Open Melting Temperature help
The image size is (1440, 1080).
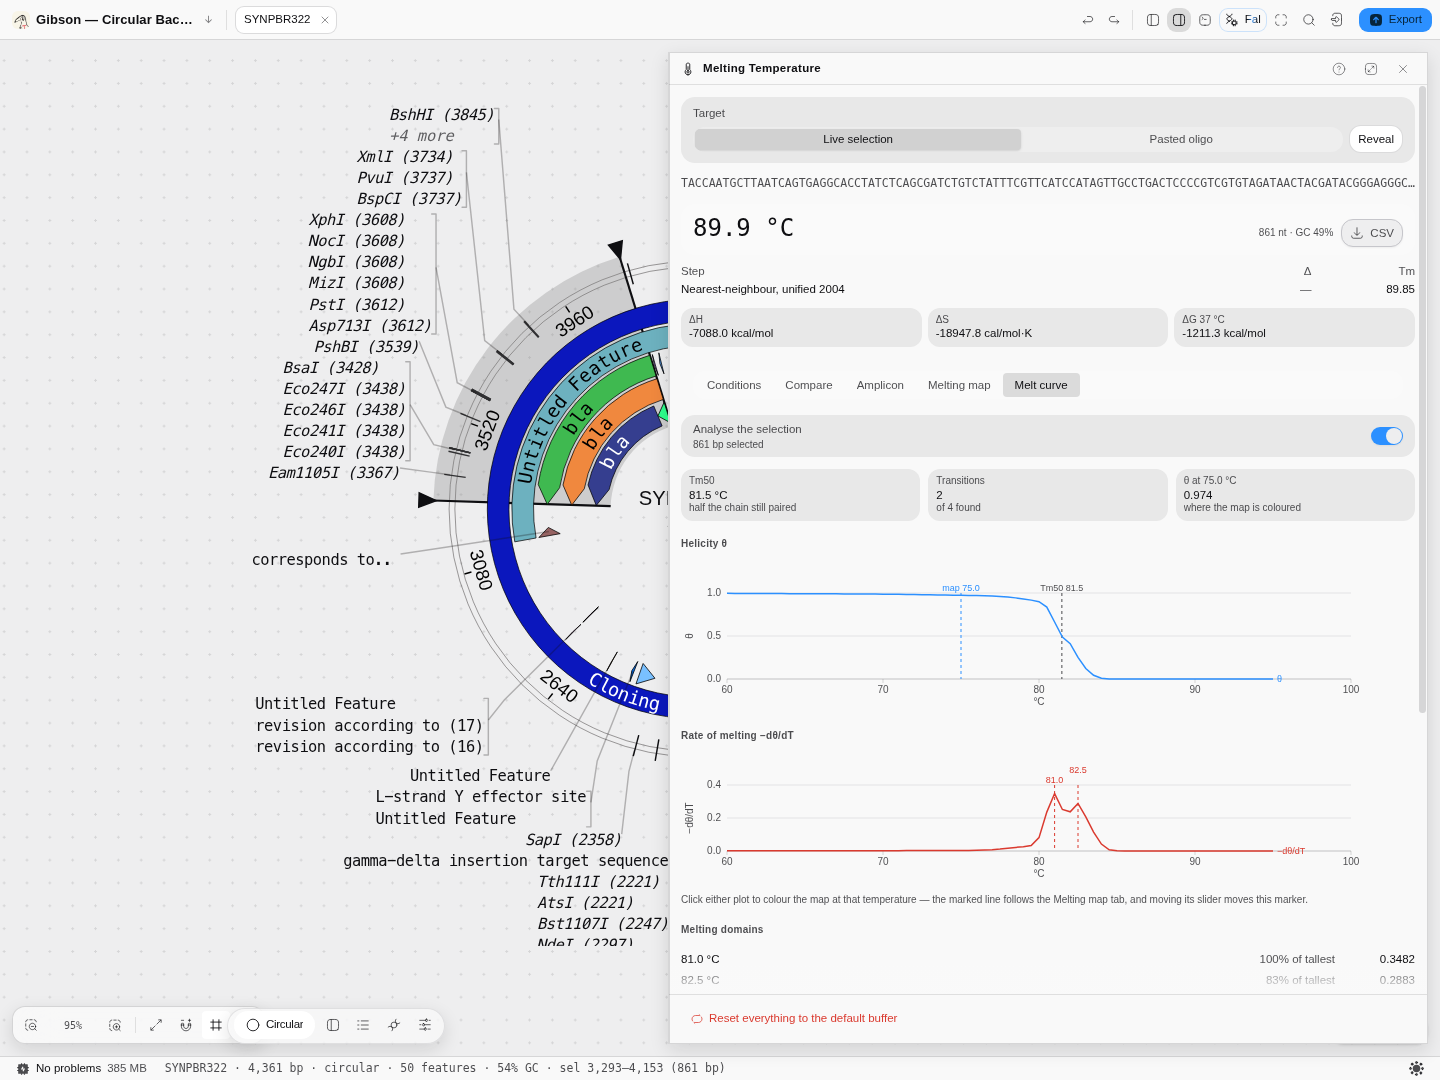point(1339,69)
